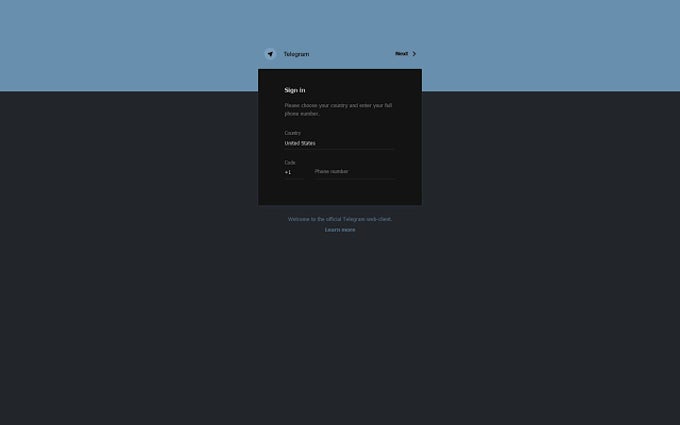The height and width of the screenshot is (425, 680).
Task: Select the Sign in heading text
Action: point(295,90)
